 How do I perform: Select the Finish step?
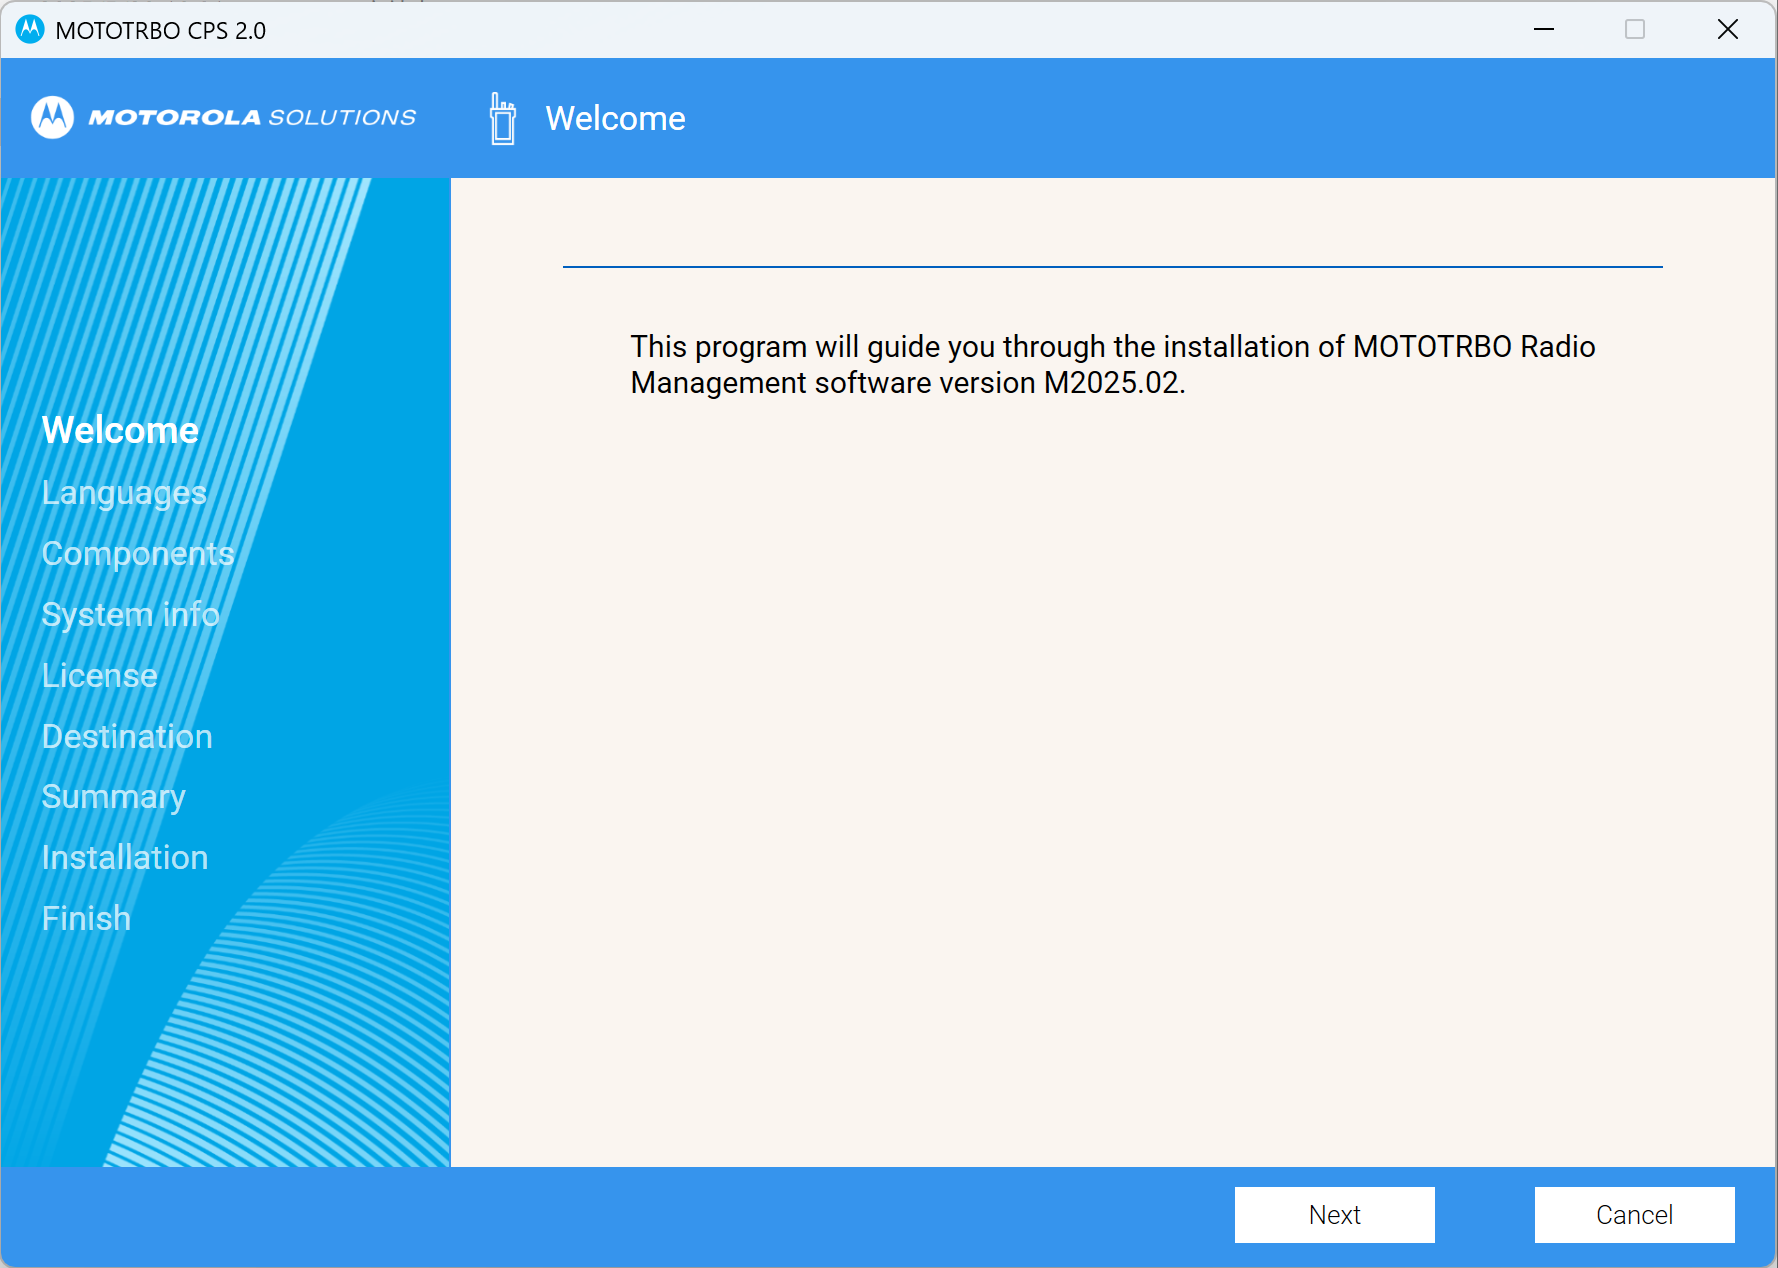[87, 919]
